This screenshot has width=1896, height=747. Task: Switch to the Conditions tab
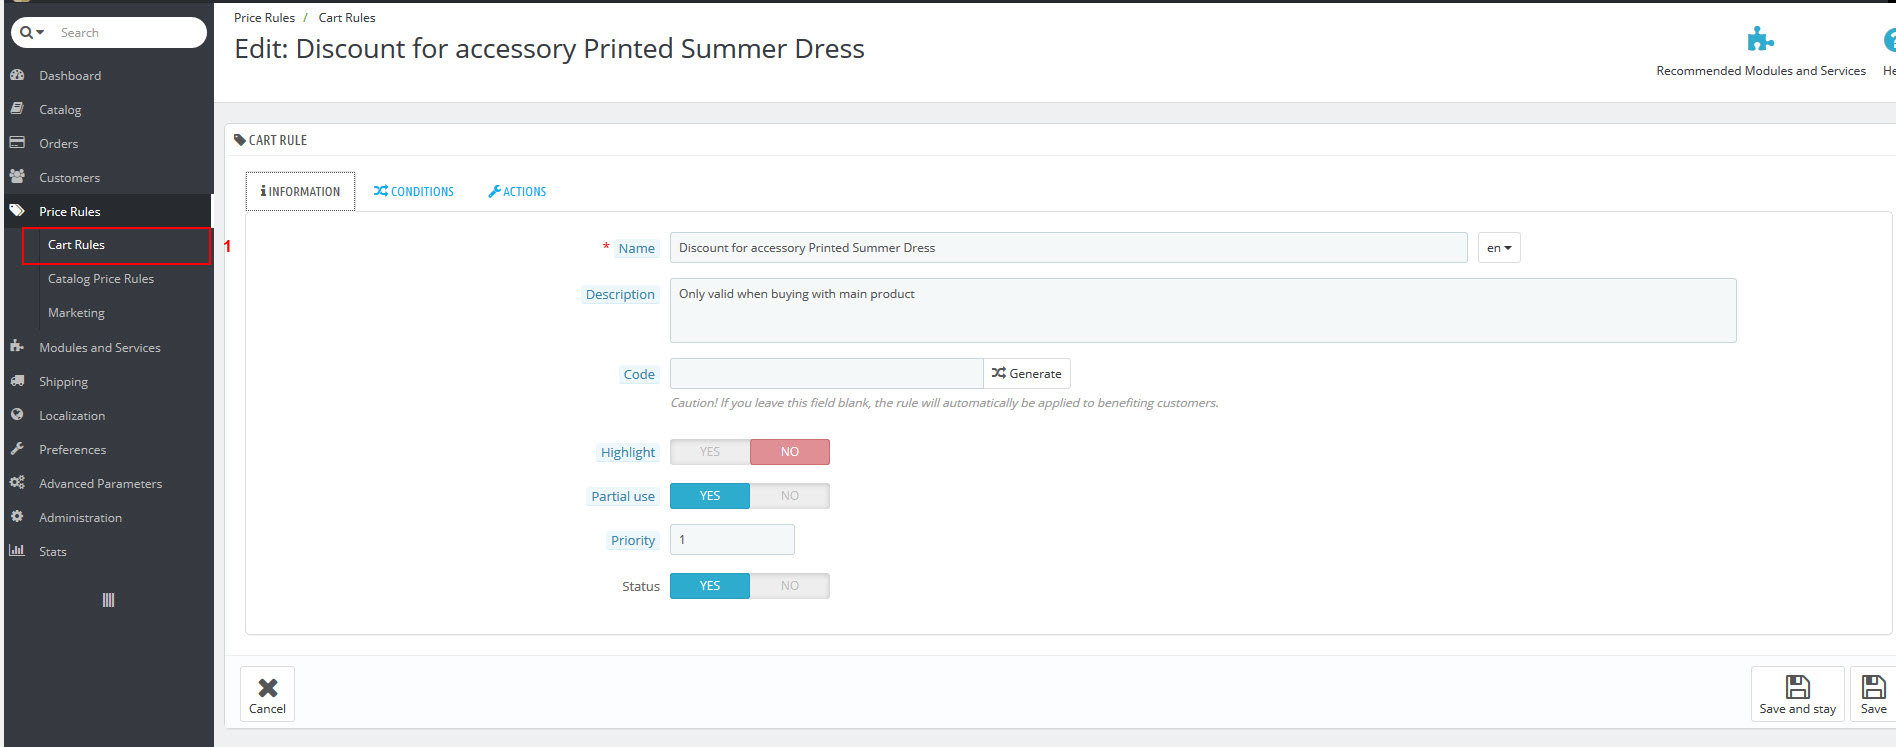pyautogui.click(x=414, y=192)
